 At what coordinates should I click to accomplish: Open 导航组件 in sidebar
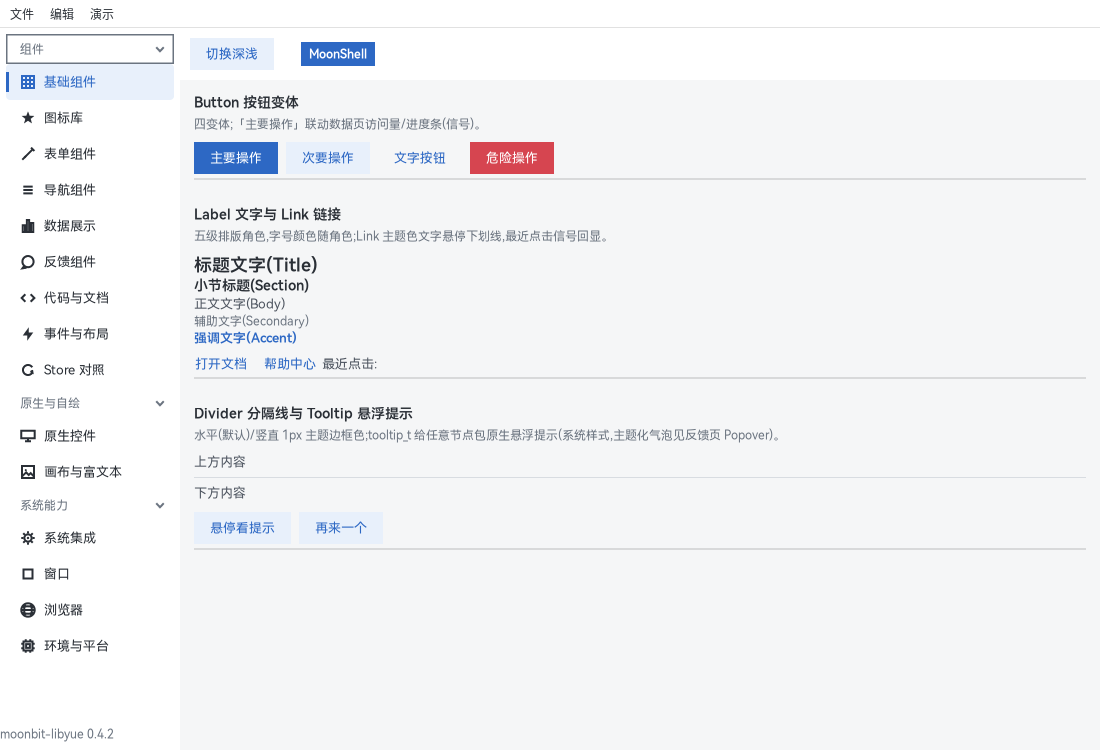(90, 190)
